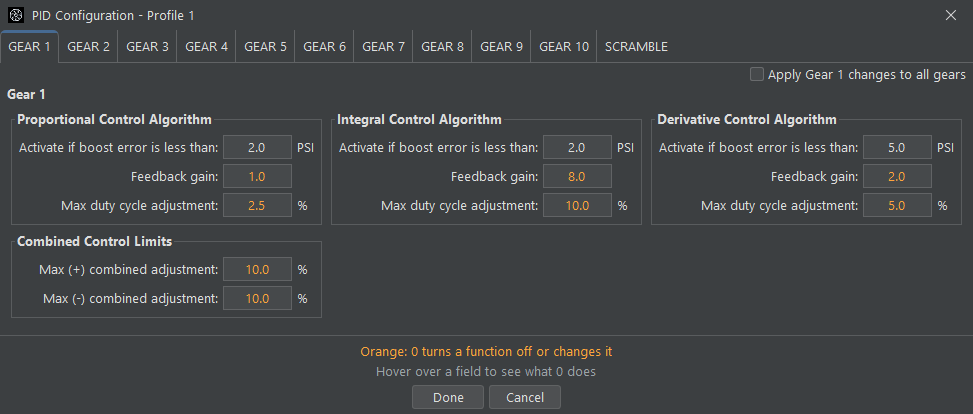Click Max (+) combined adjustment field
This screenshot has height=414, width=973.
pyautogui.click(x=257, y=269)
